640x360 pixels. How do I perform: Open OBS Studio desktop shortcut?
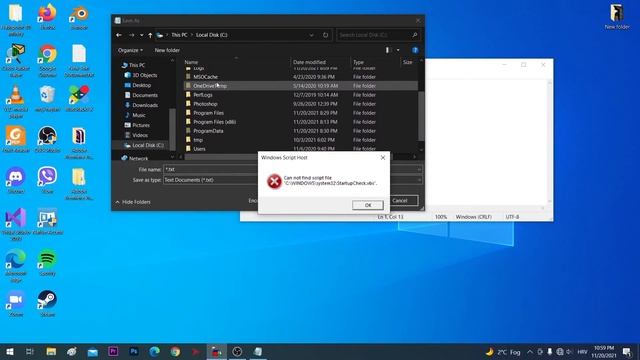47,140
